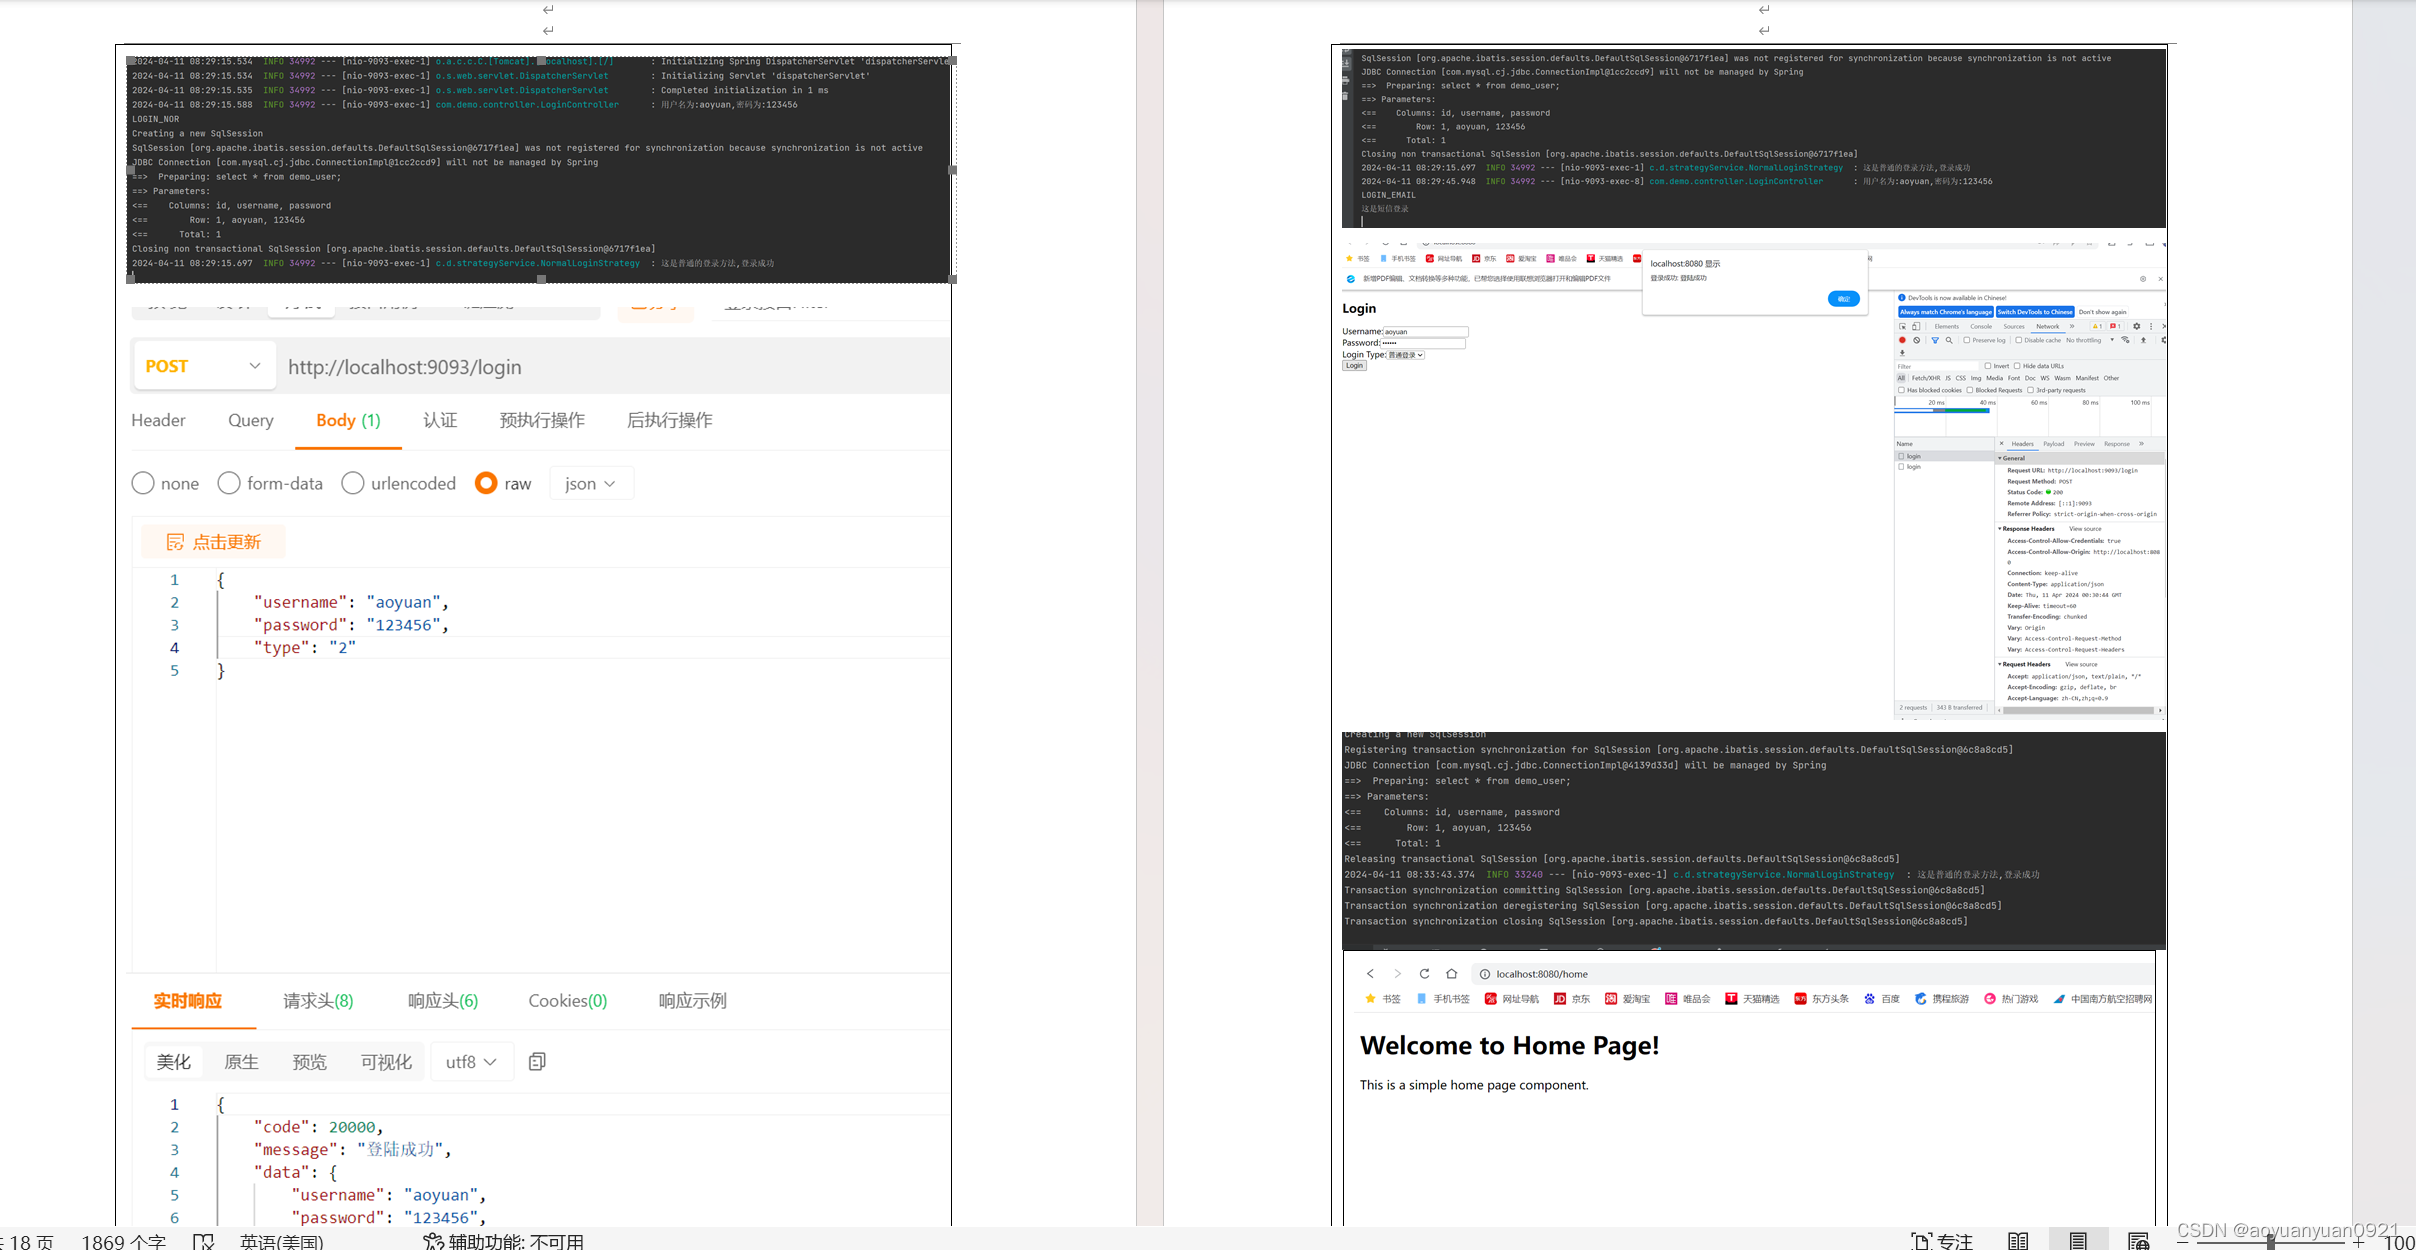The image size is (2416, 1250).
Task: Open the Body (1) tab
Action: click(x=348, y=420)
